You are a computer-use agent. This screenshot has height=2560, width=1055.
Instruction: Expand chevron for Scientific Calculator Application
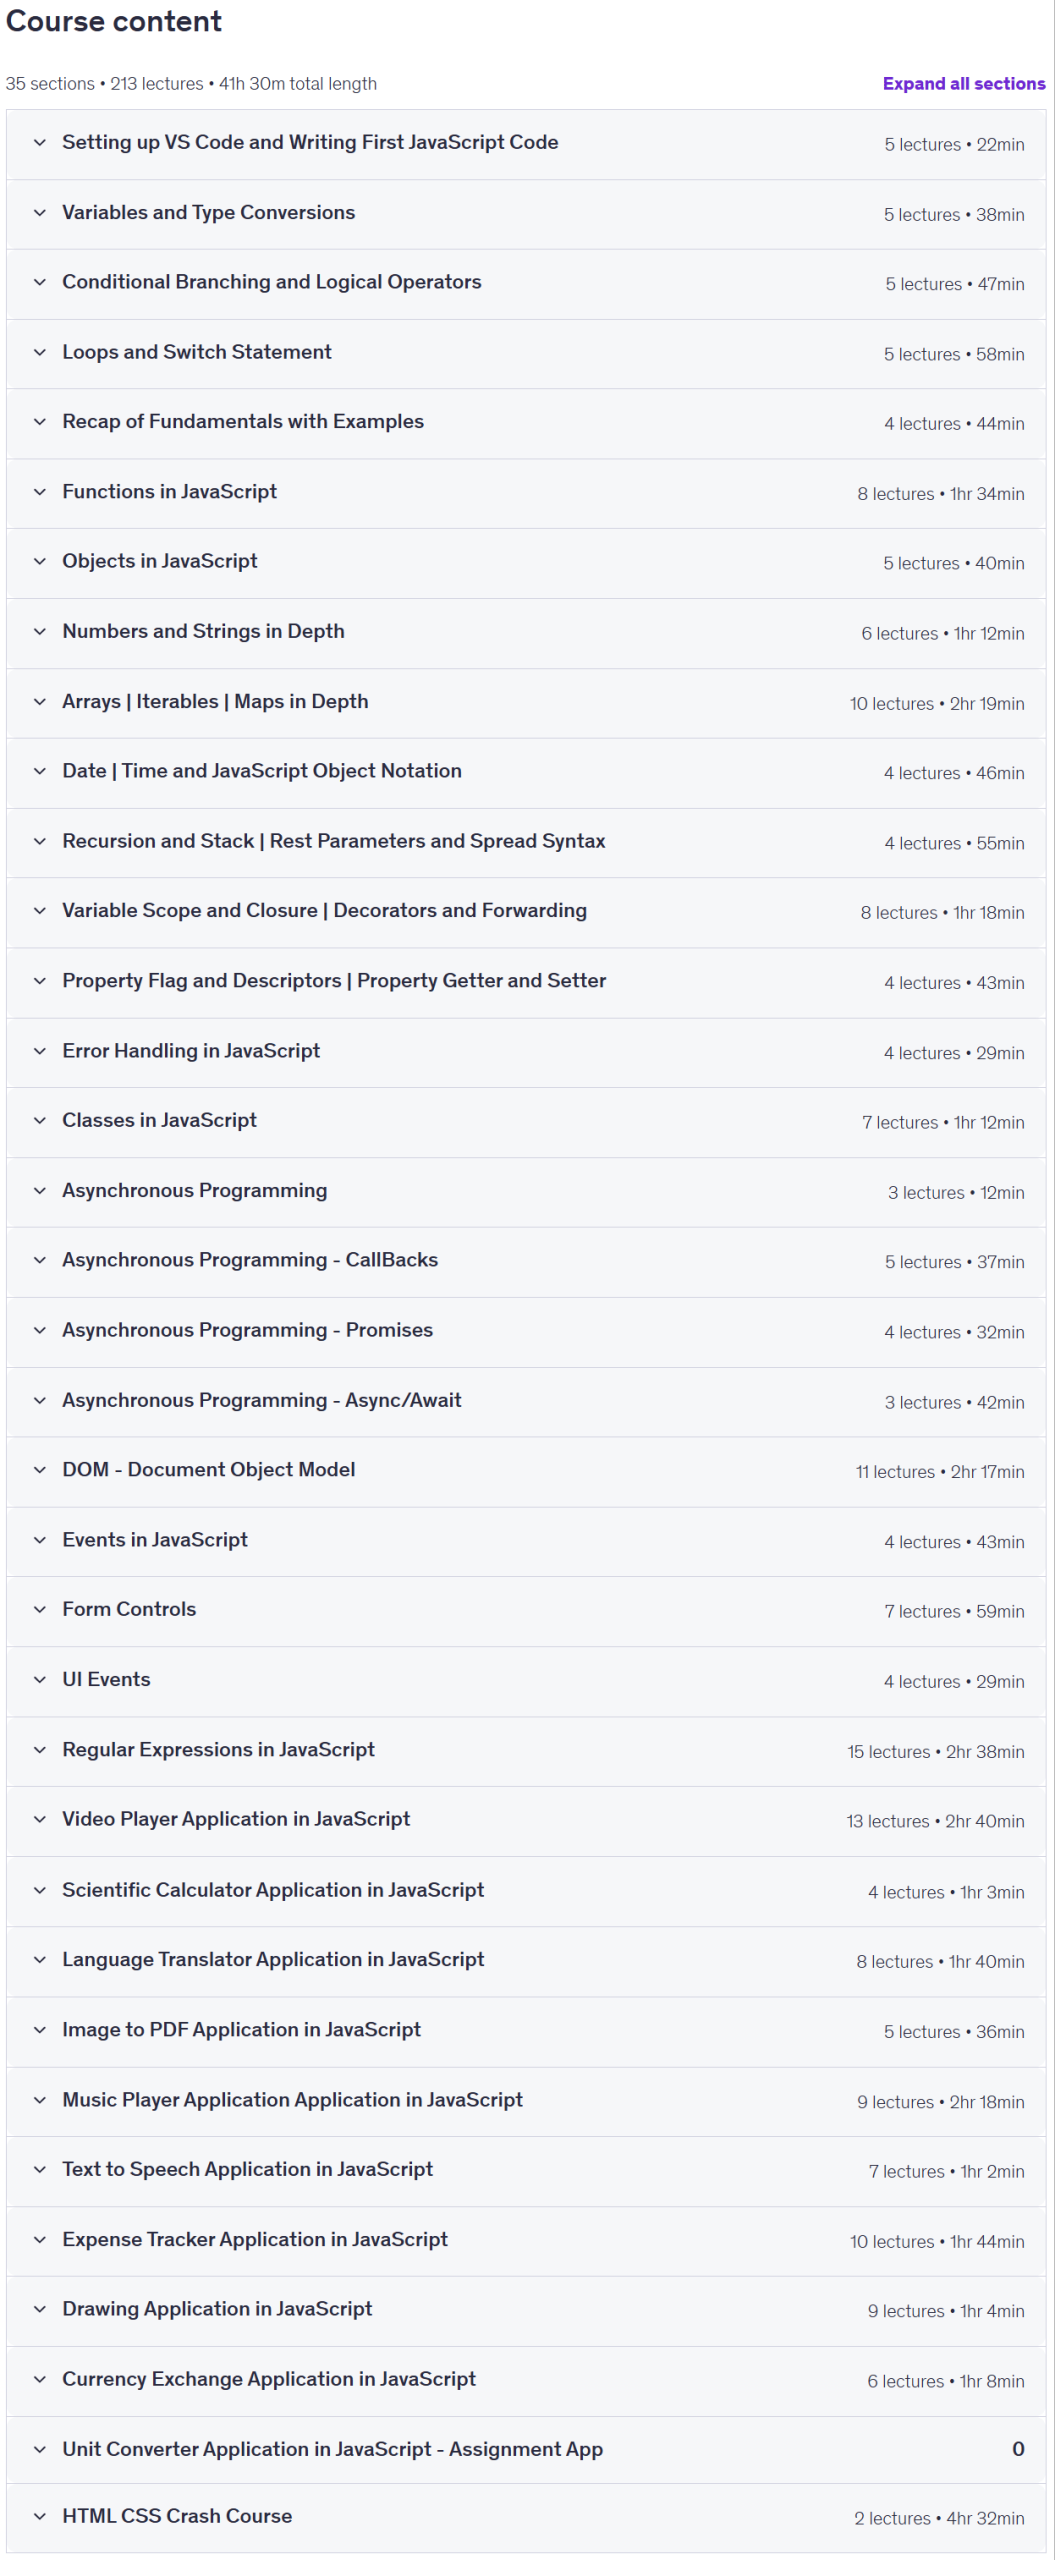[x=40, y=1890]
